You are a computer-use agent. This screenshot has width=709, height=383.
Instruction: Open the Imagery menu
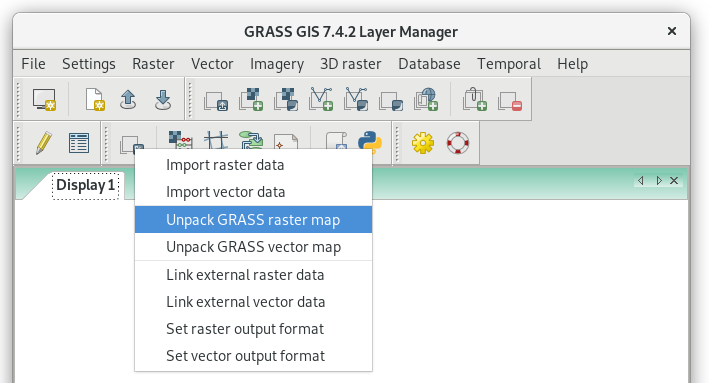277,64
